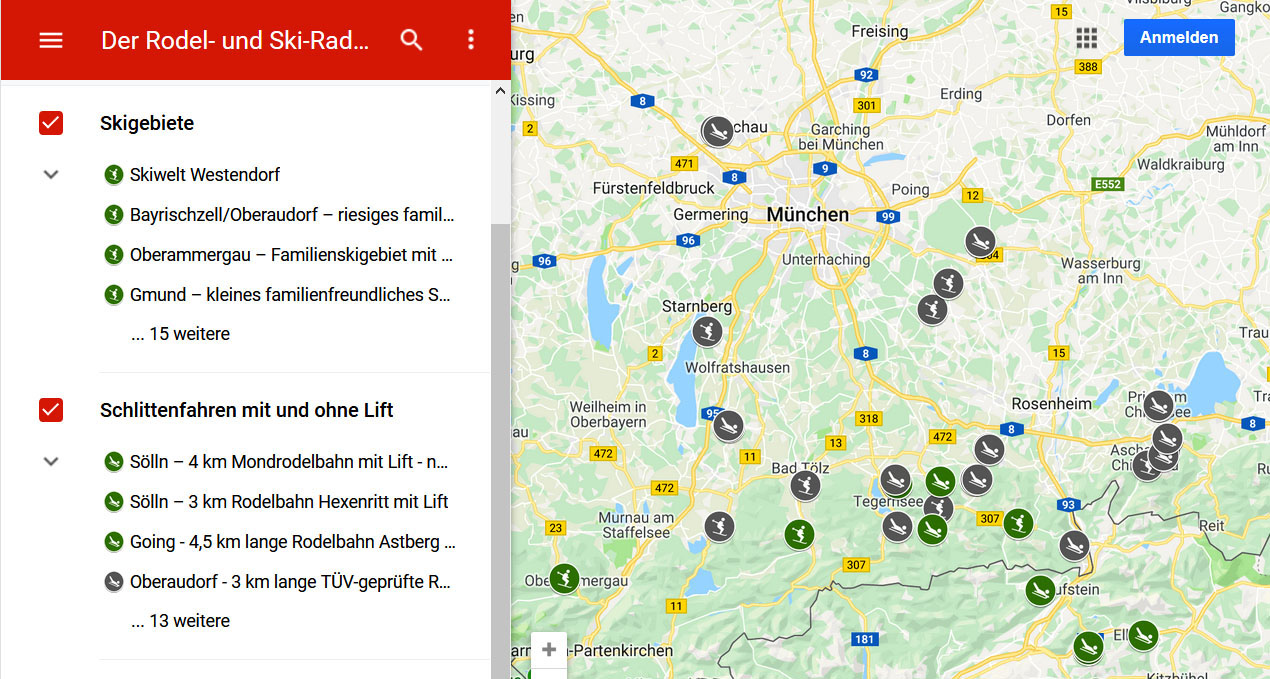The height and width of the screenshot is (679, 1270).
Task: Click gray ski marker near Murnau am Staffelsee
Action: click(x=719, y=526)
